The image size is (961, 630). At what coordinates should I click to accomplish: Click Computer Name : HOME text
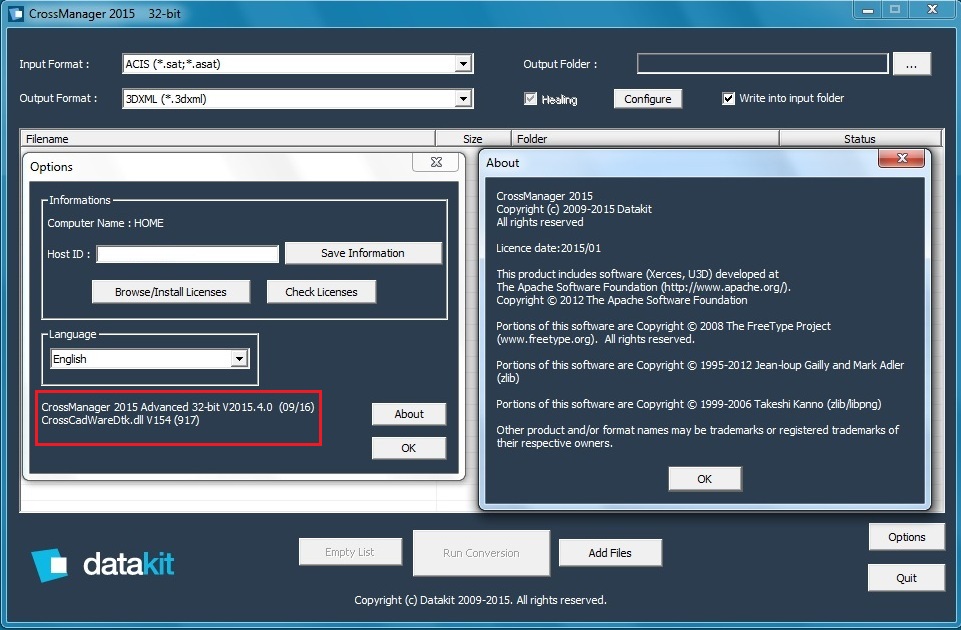(105, 223)
